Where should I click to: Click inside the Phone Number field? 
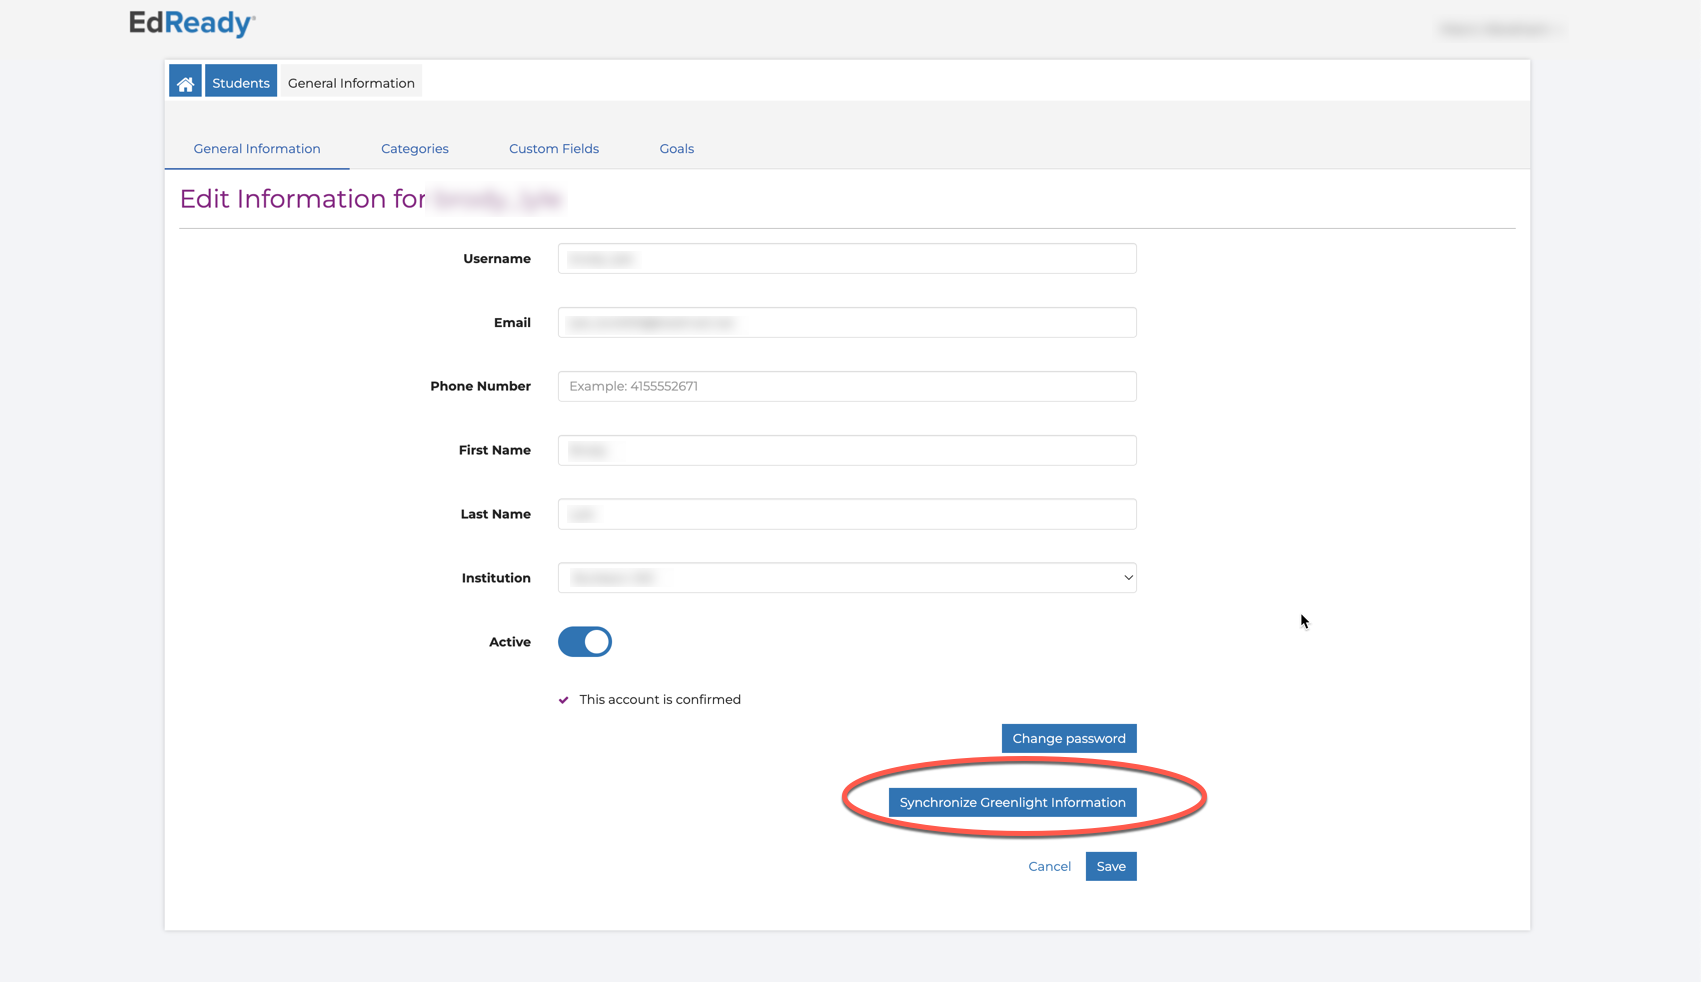pyautogui.click(x=846, y=386)
